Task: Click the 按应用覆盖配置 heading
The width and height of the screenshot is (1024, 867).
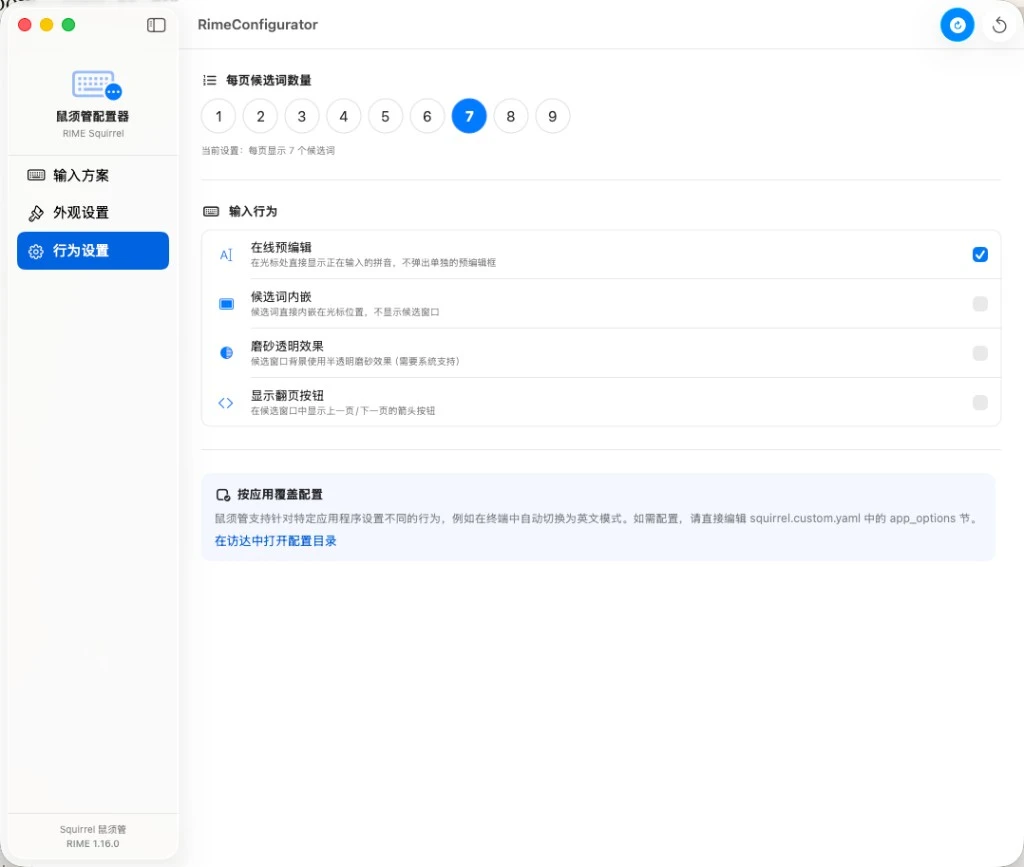Action: [280, 494]
